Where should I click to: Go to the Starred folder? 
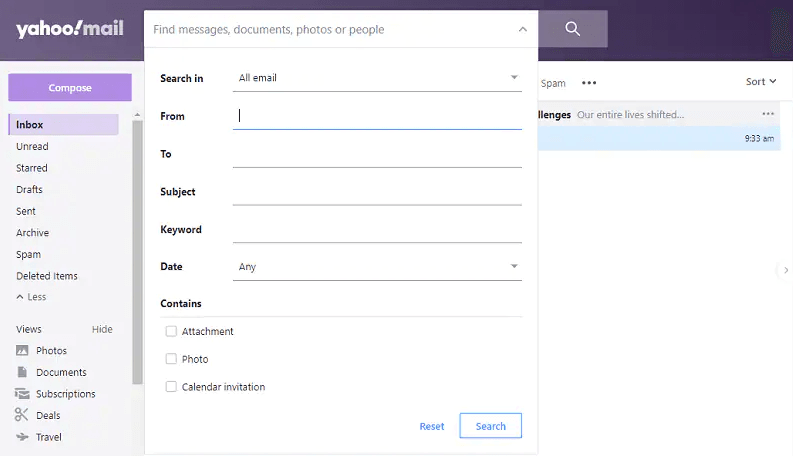click(x=32, y=168)
